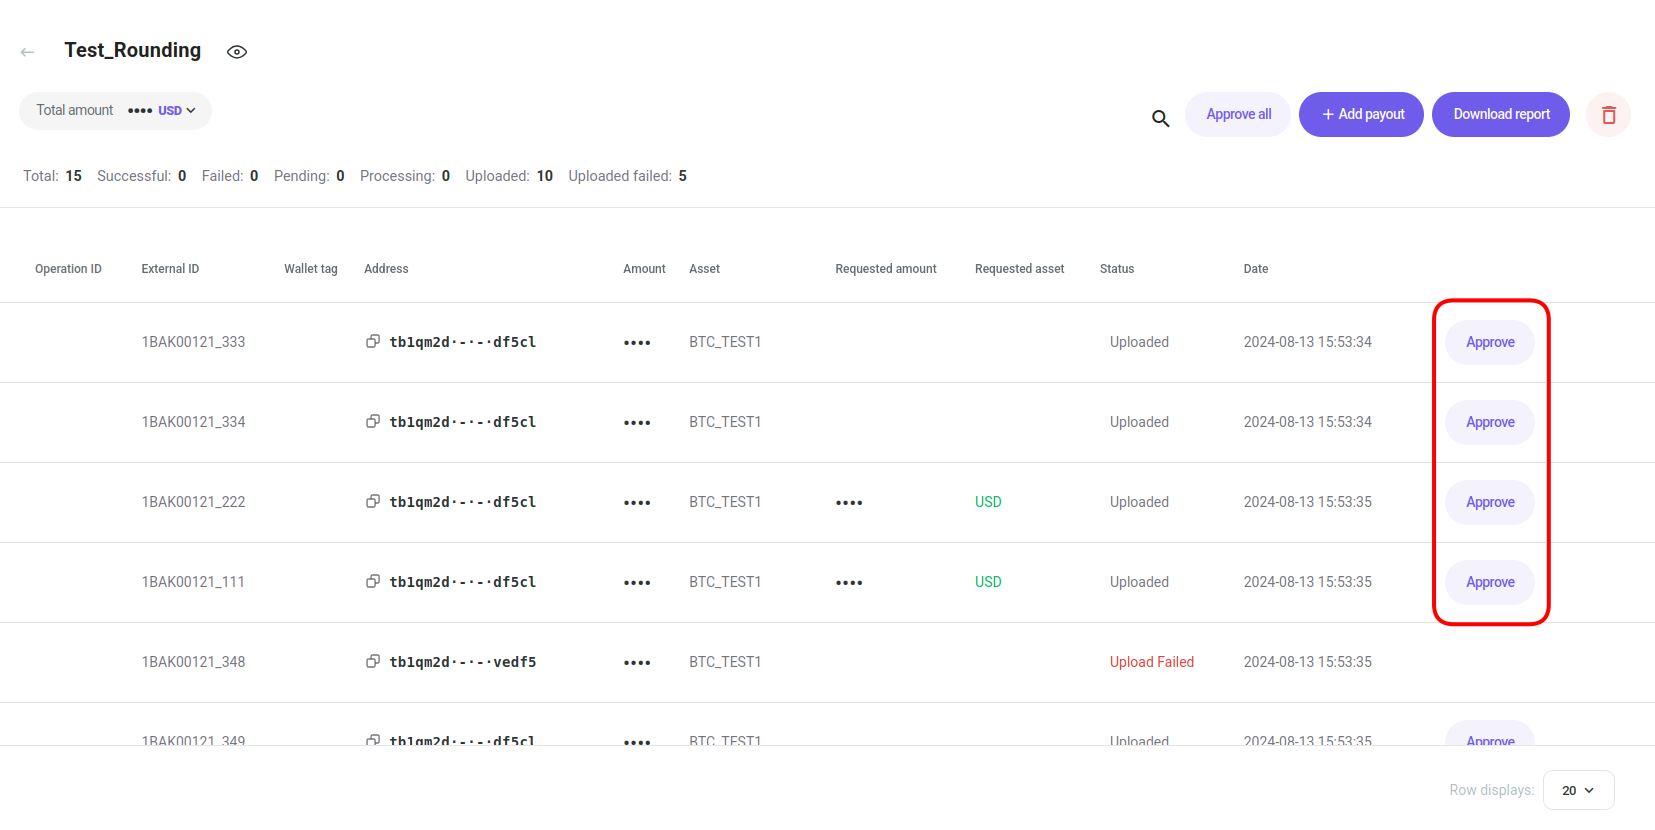Click the Status column header

(1117, 269)
